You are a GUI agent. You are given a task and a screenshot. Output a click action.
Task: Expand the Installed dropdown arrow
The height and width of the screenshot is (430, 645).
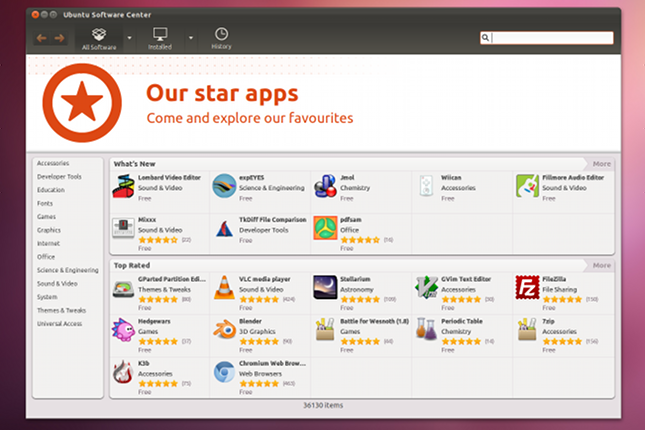tap(190, 38)
